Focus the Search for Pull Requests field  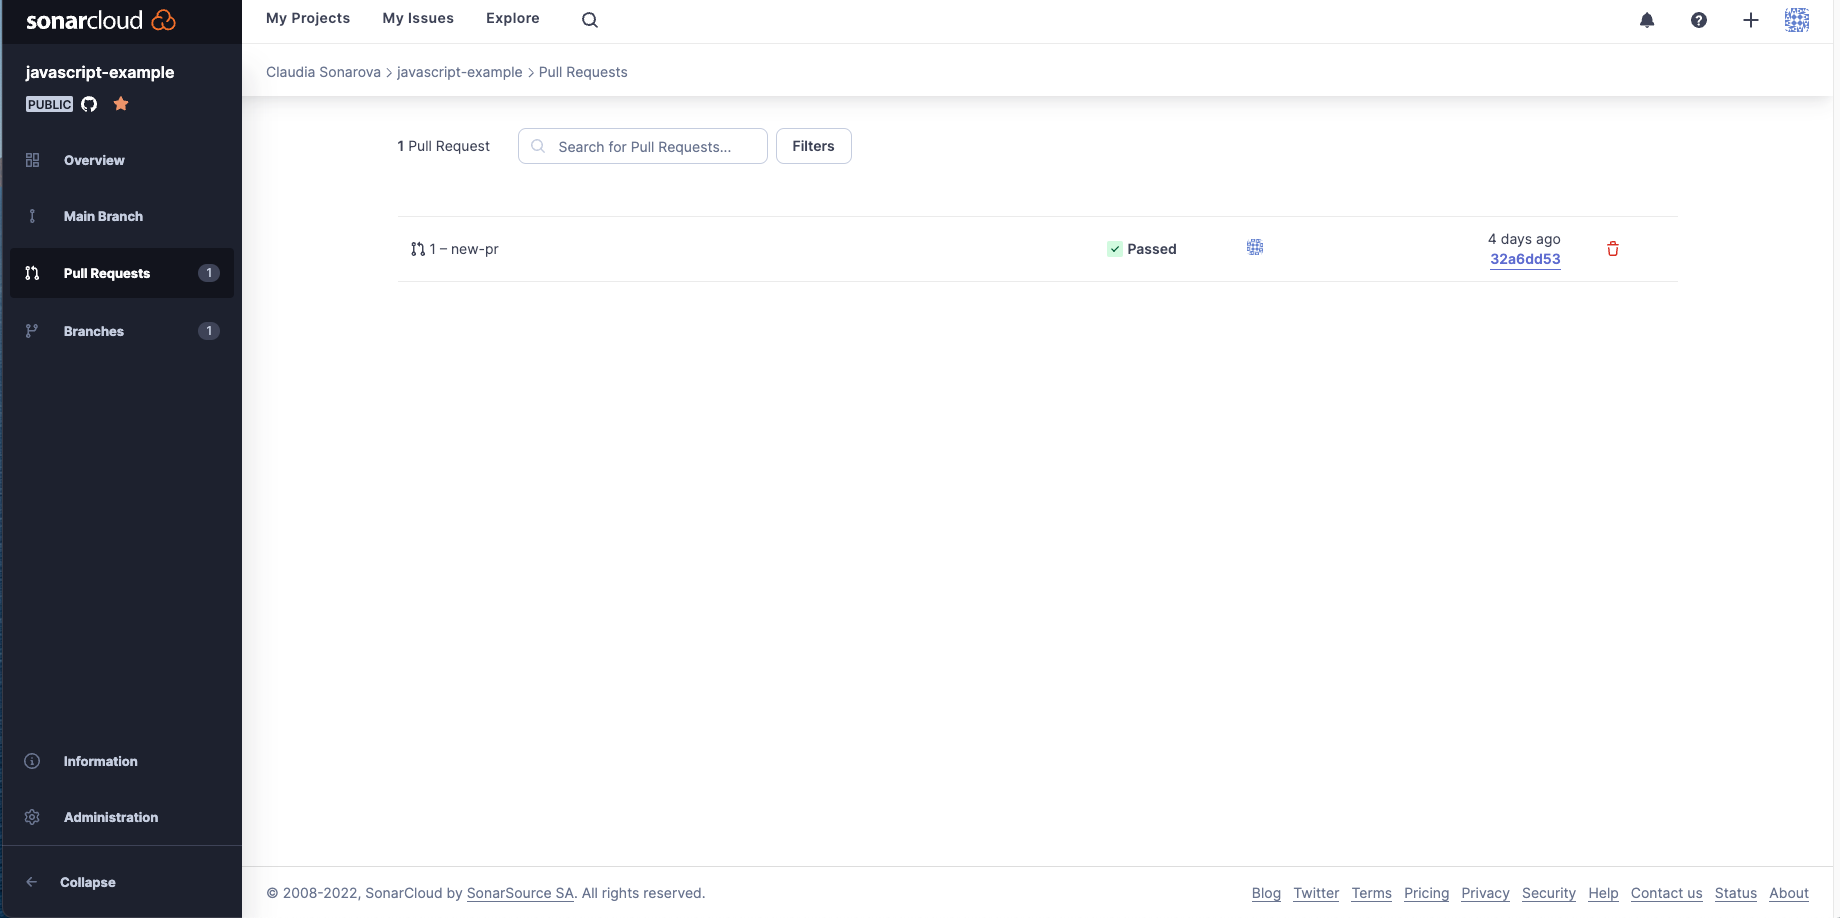click(643, 146)
